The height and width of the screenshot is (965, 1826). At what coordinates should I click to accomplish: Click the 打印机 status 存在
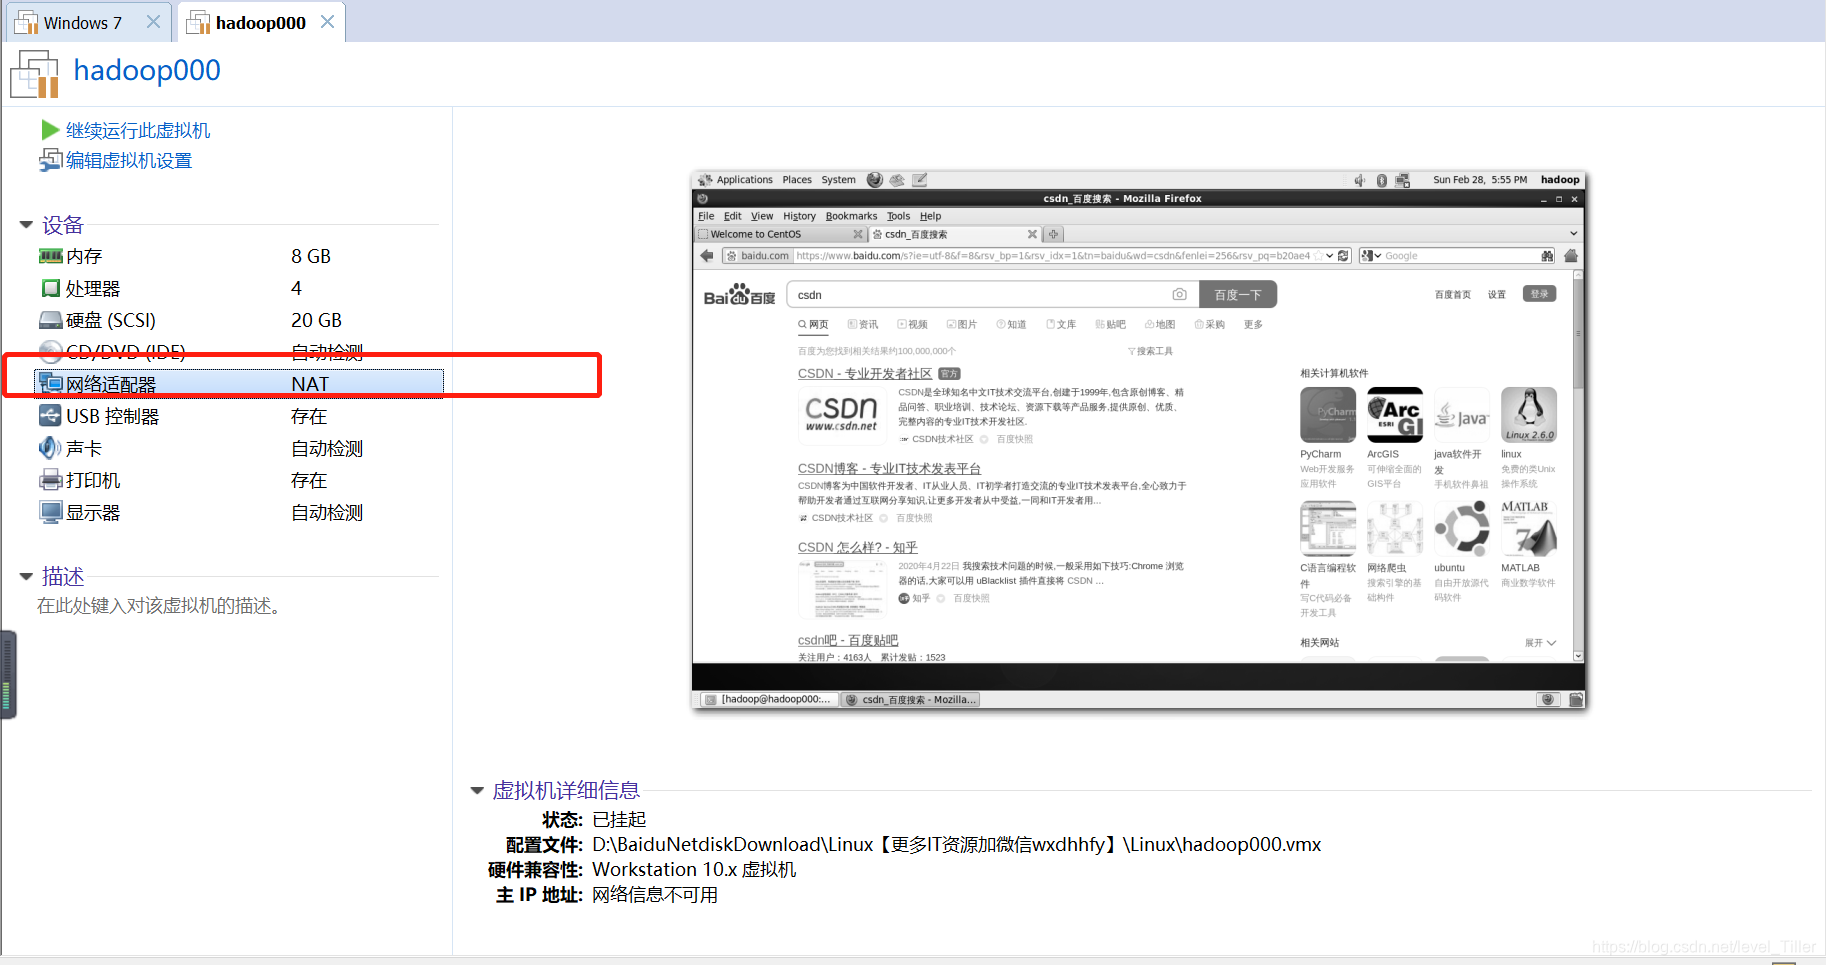[309, 480]
